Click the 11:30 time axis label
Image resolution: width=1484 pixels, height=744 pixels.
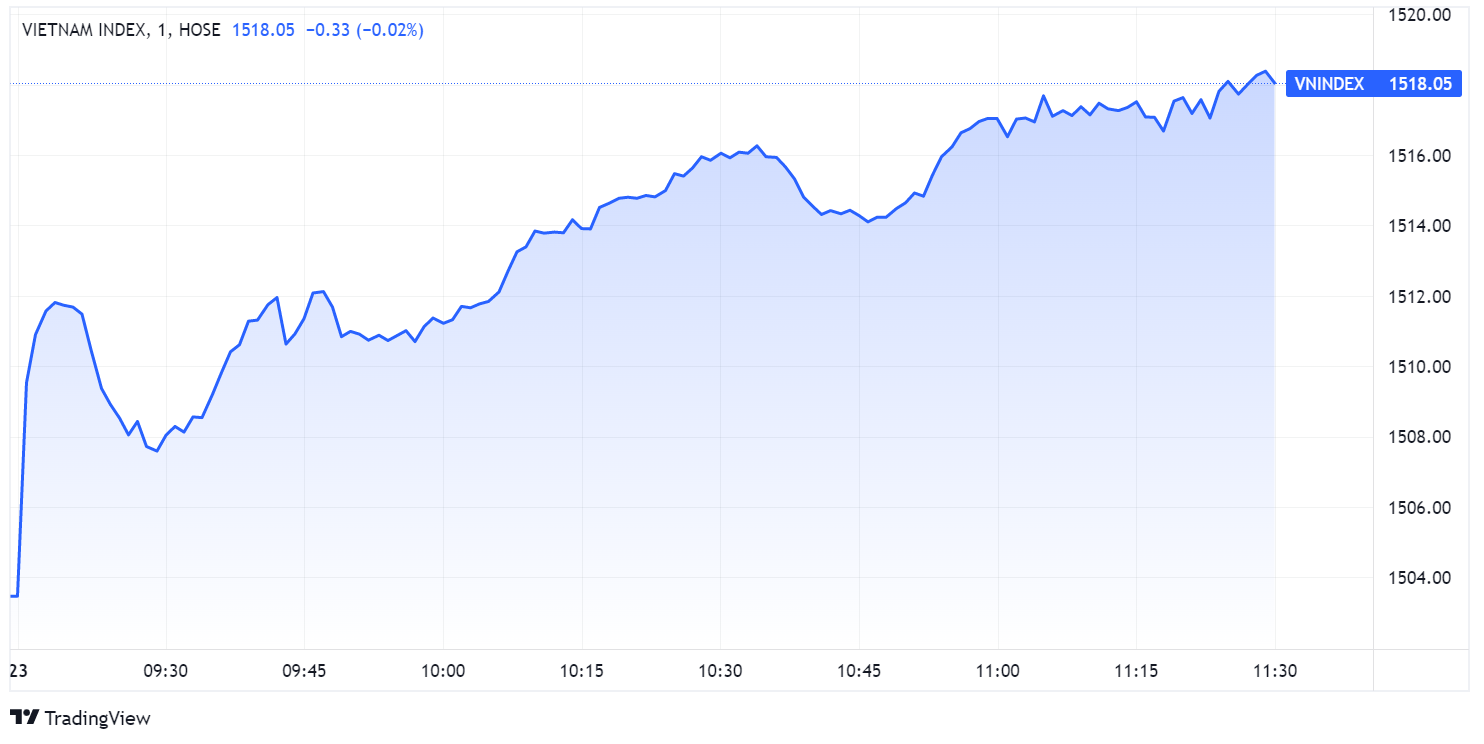(1274, 671)
